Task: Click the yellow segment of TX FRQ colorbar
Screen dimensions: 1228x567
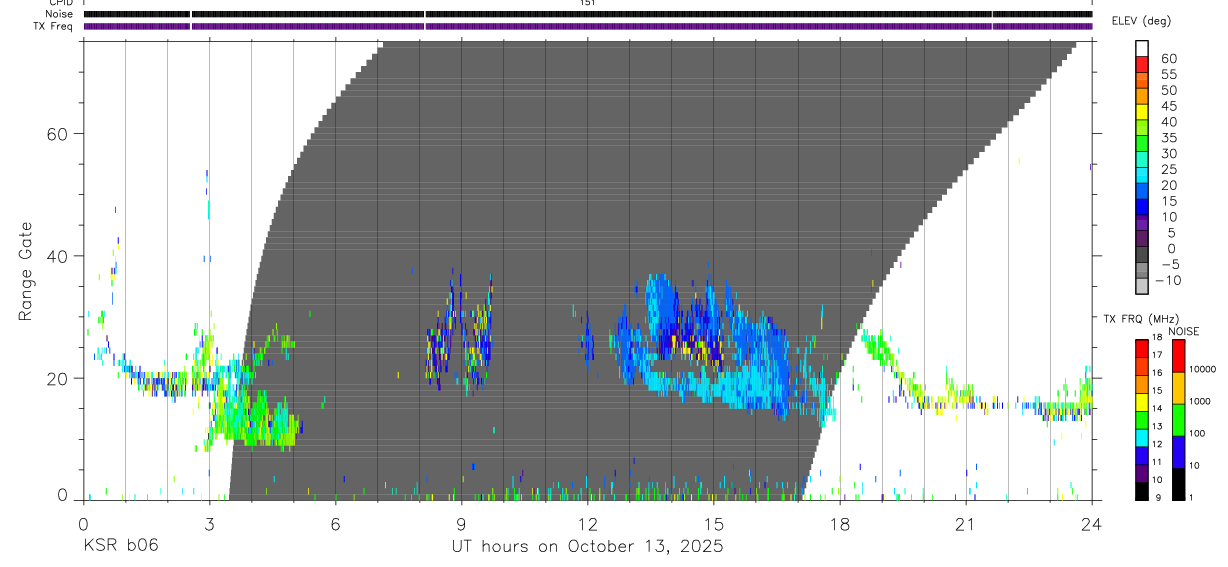Action: 1141,401
